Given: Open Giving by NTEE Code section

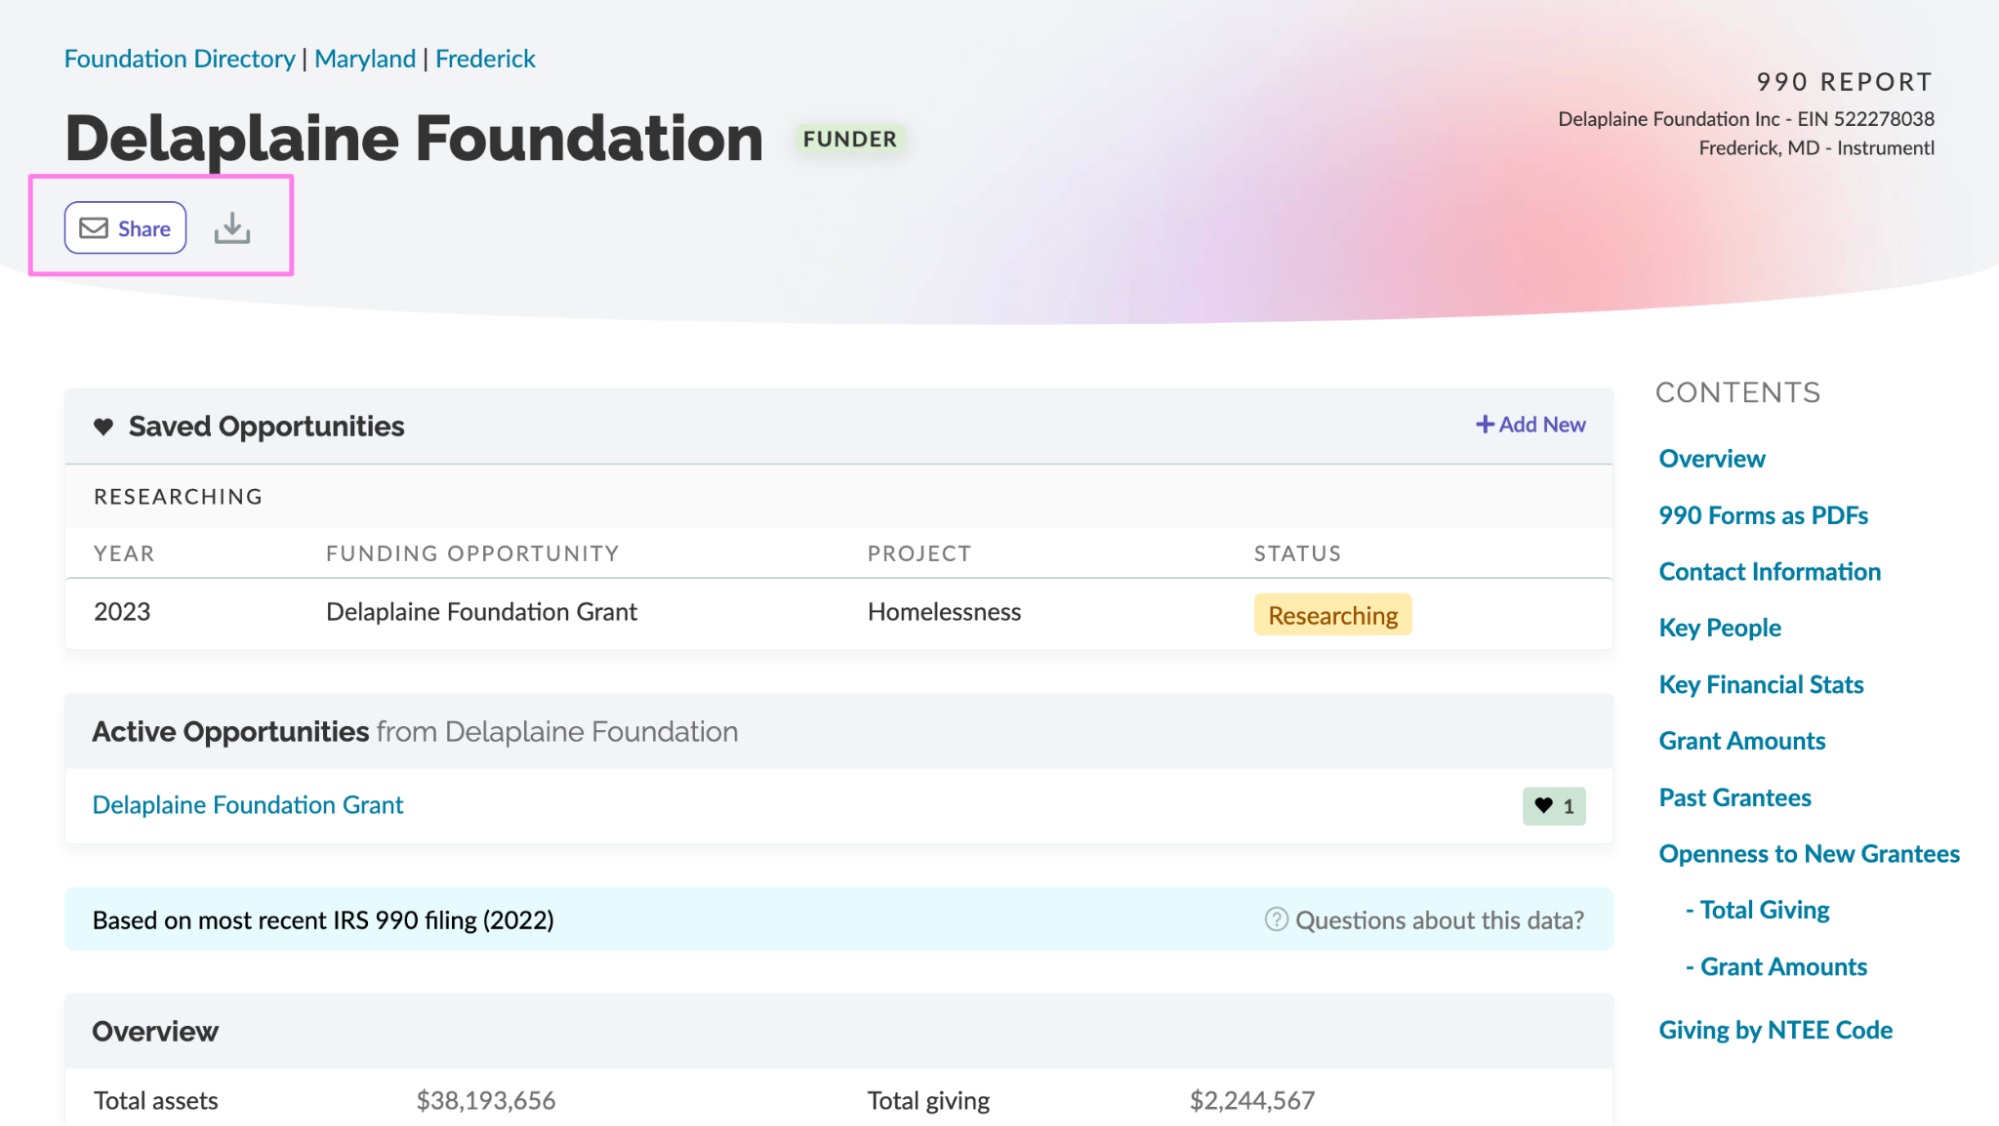Looking at the screenshot, I should click(x=1775, y=1030).
